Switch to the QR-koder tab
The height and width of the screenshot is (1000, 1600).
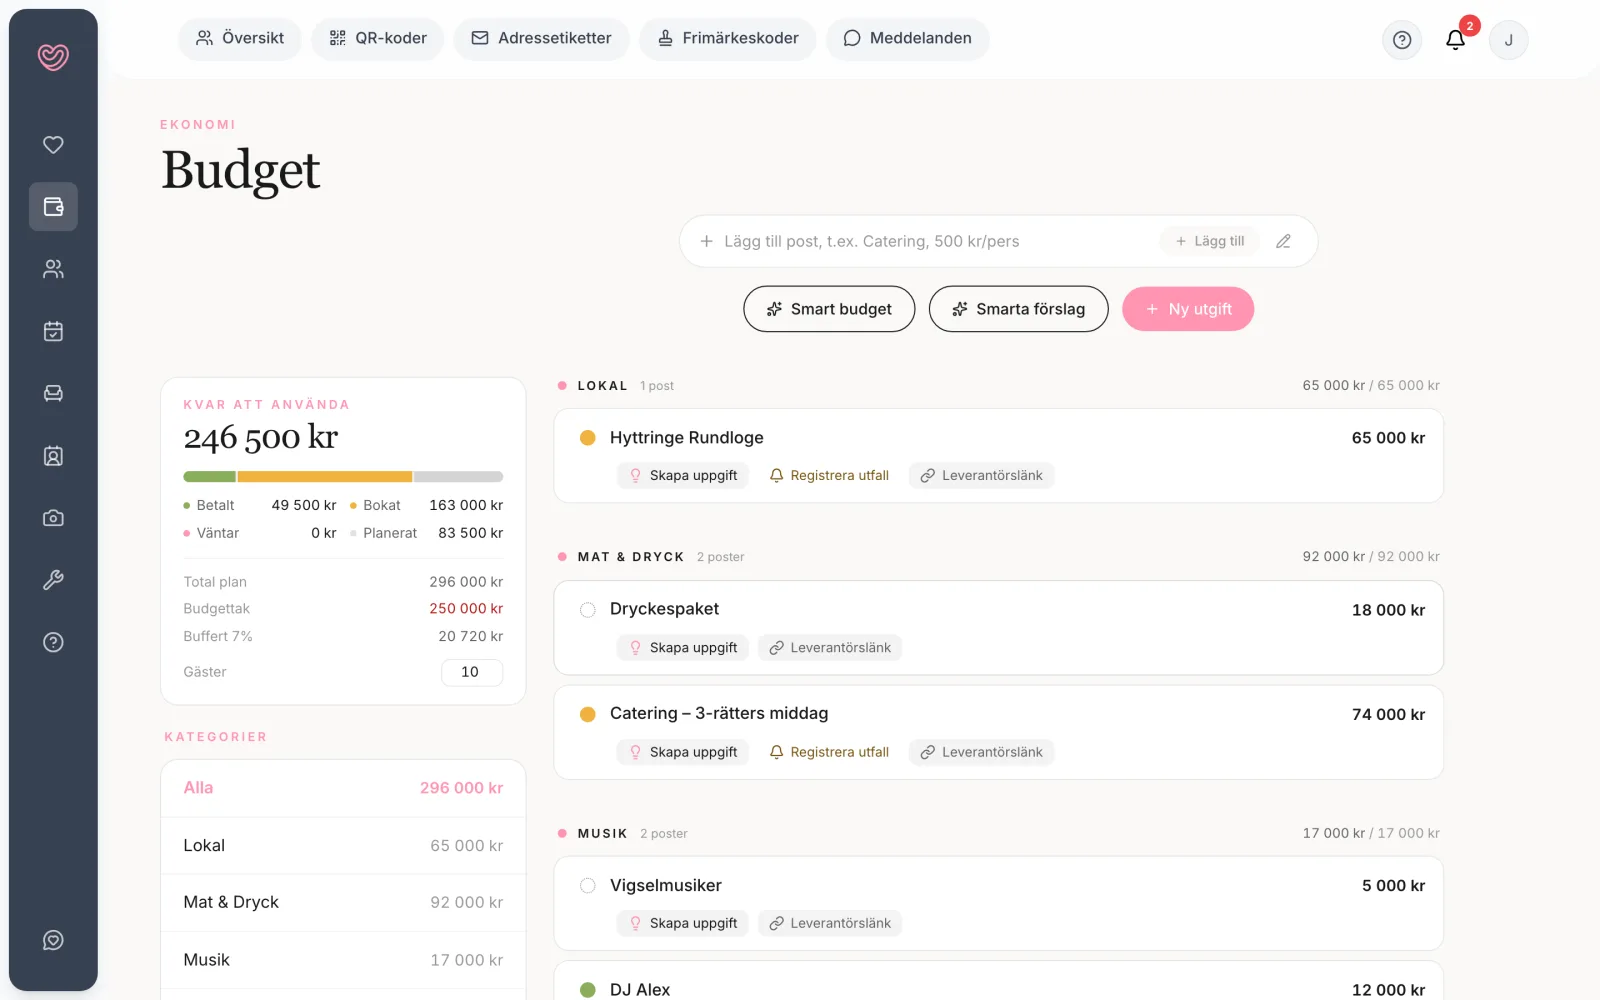[378, 38]
